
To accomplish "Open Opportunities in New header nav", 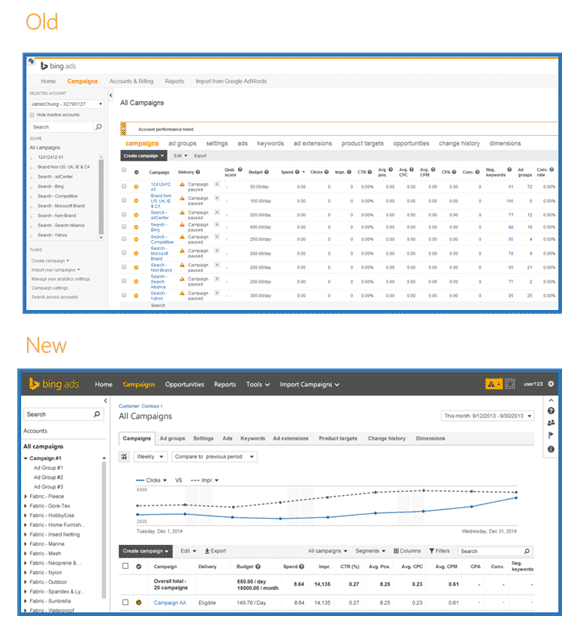I will pos(184,384).
